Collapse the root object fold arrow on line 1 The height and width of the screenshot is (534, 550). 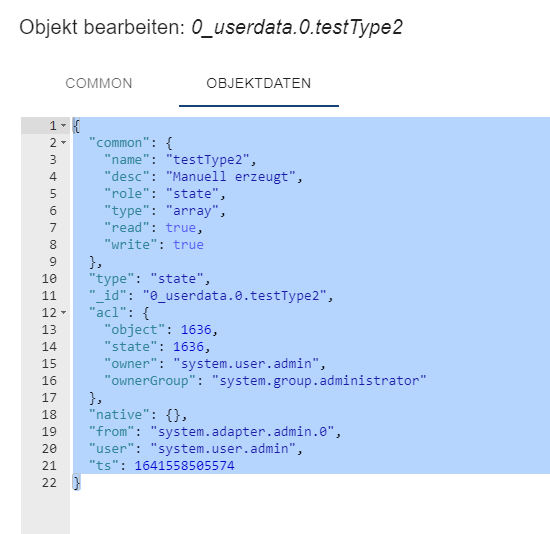tap(63, 125)
